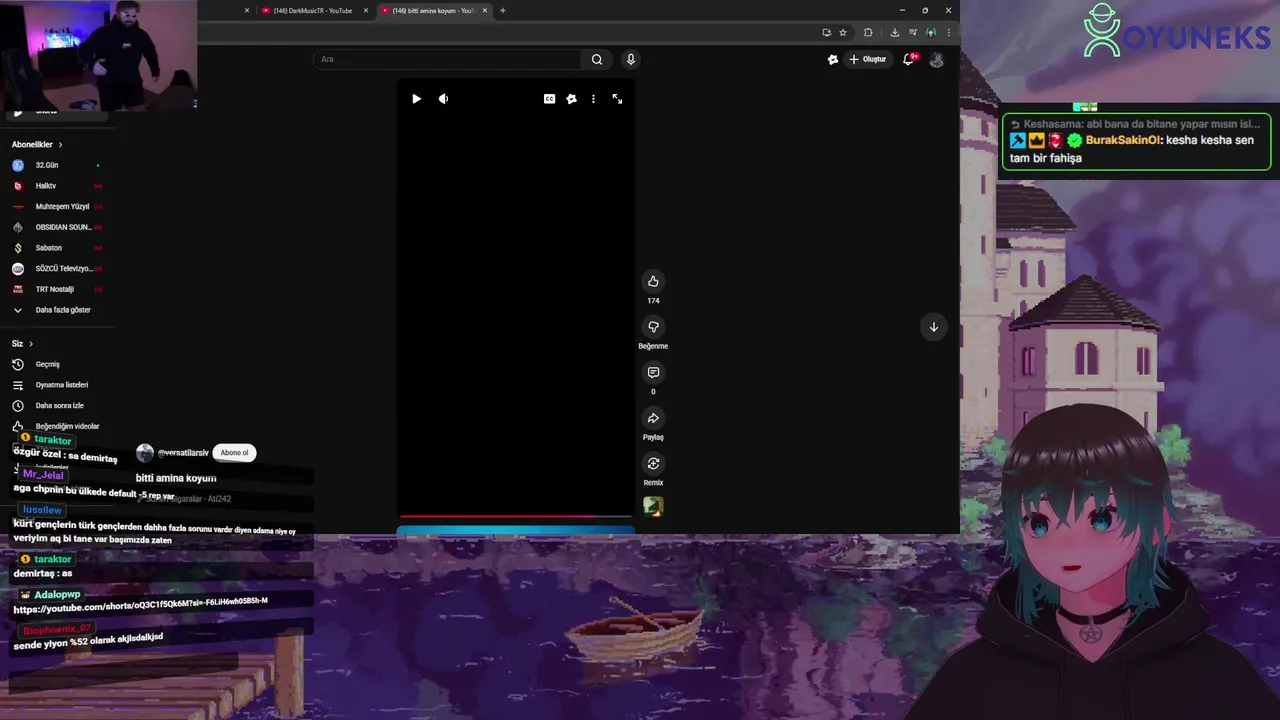The height and width of the screenshot is (720, 1280).
Task: Share the Short using Paylaş
Action: coord(653,418)
